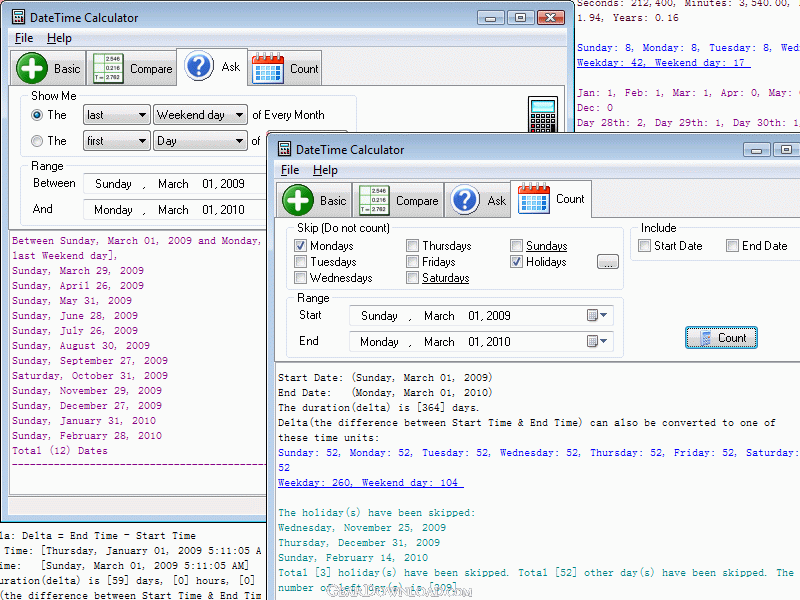800x600 pixels.
Task: Click the result line 'Sunday, August 30, 2009'
Action: (81, 345)
